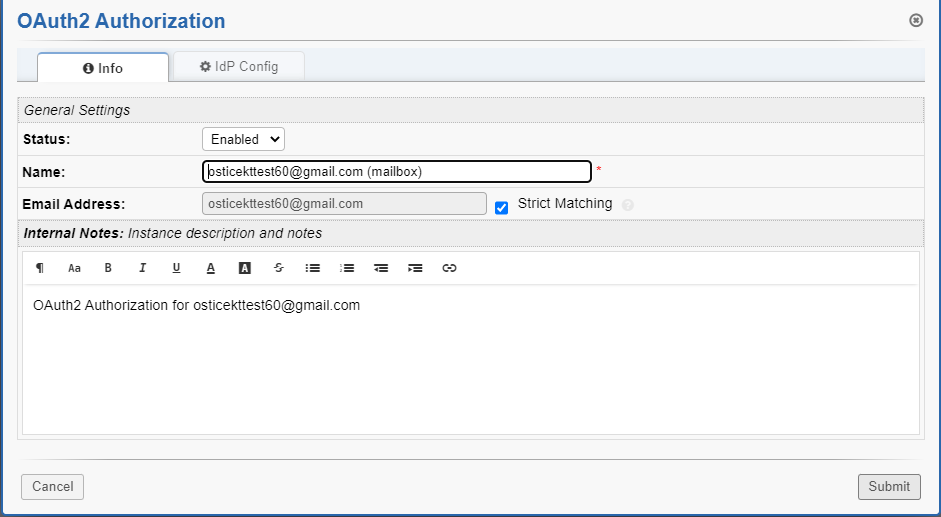941x517 pixels.
Task: Insert an ordered numbered list
Action: (347, 268)
